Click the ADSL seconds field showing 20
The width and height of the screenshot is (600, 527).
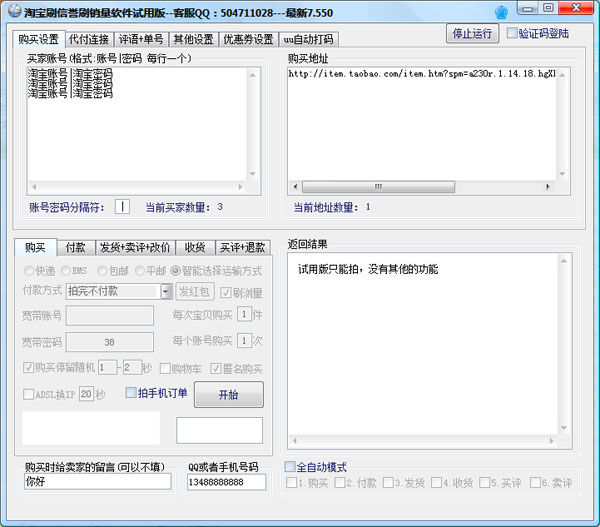tap(86, 394)
